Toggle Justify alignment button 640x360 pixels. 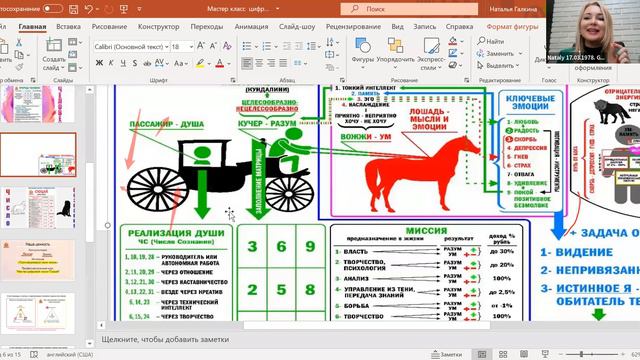[283, 63]
